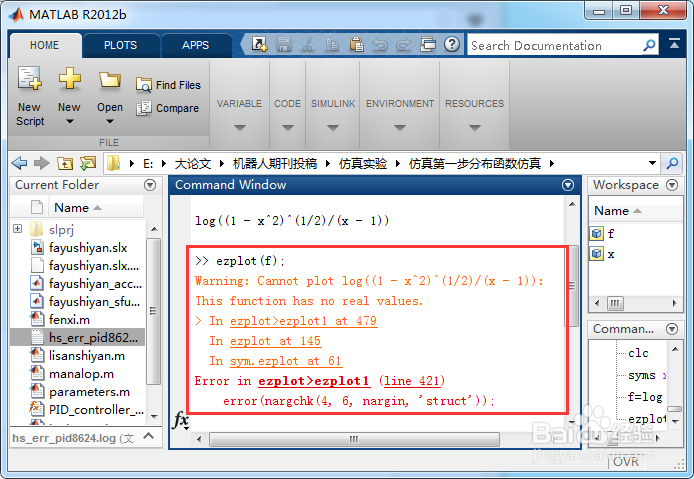Click the Forward navigation arrow
The height and width of the screenshot is (479, 694).
pyautogui.click(x=42, y=163)
